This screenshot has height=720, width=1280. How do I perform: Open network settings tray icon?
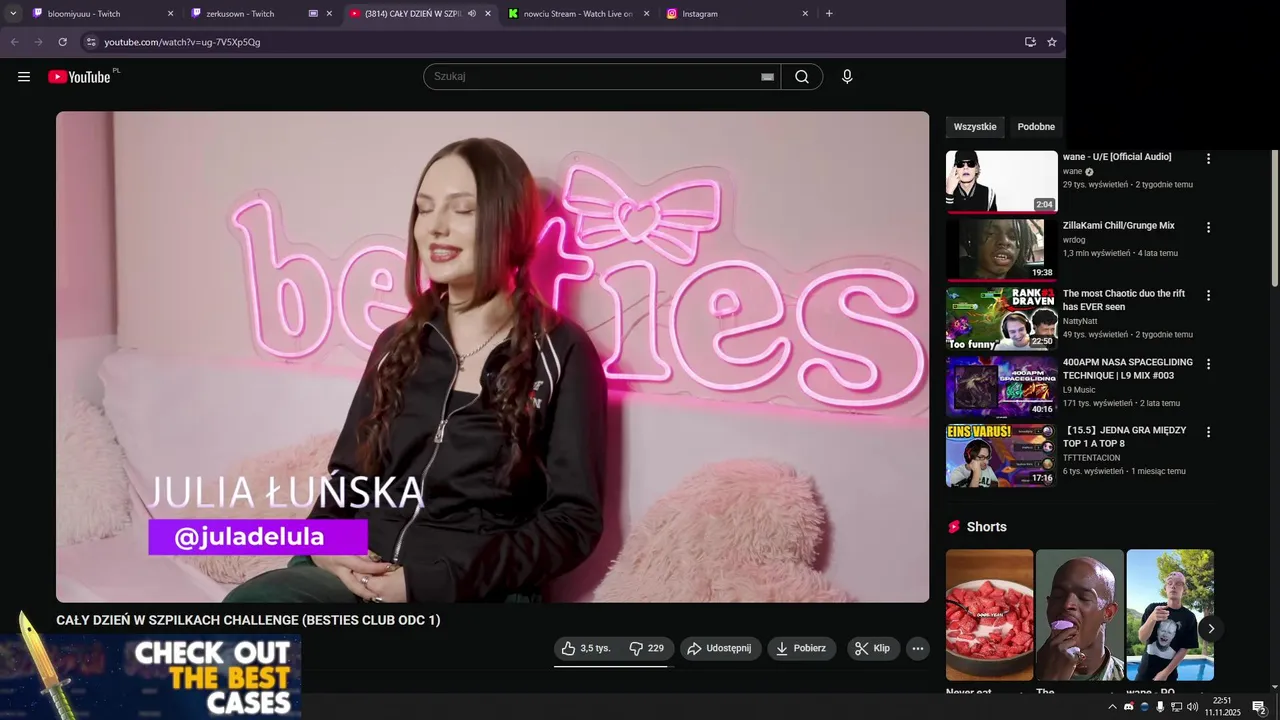(1176, 707)
